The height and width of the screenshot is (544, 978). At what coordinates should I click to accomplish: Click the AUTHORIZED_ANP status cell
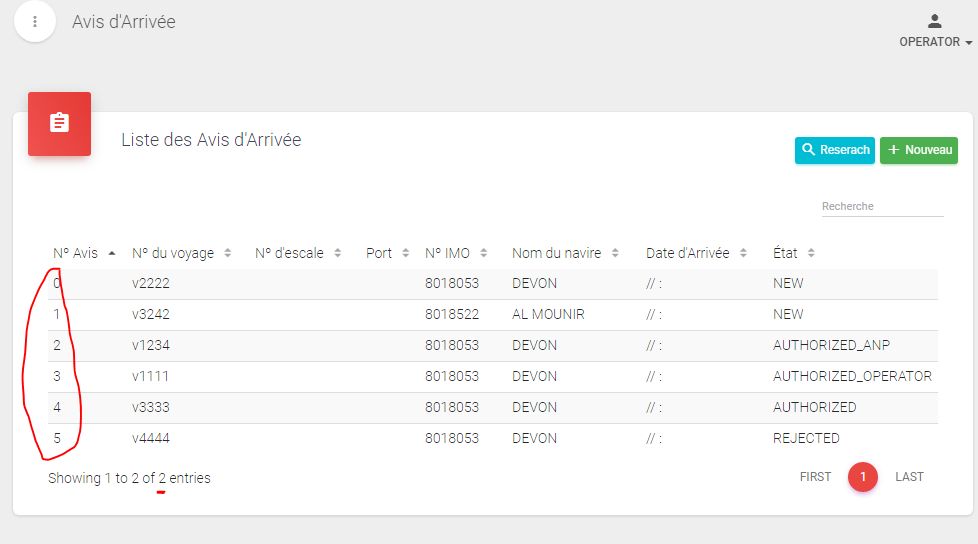[x=831, y=346]
